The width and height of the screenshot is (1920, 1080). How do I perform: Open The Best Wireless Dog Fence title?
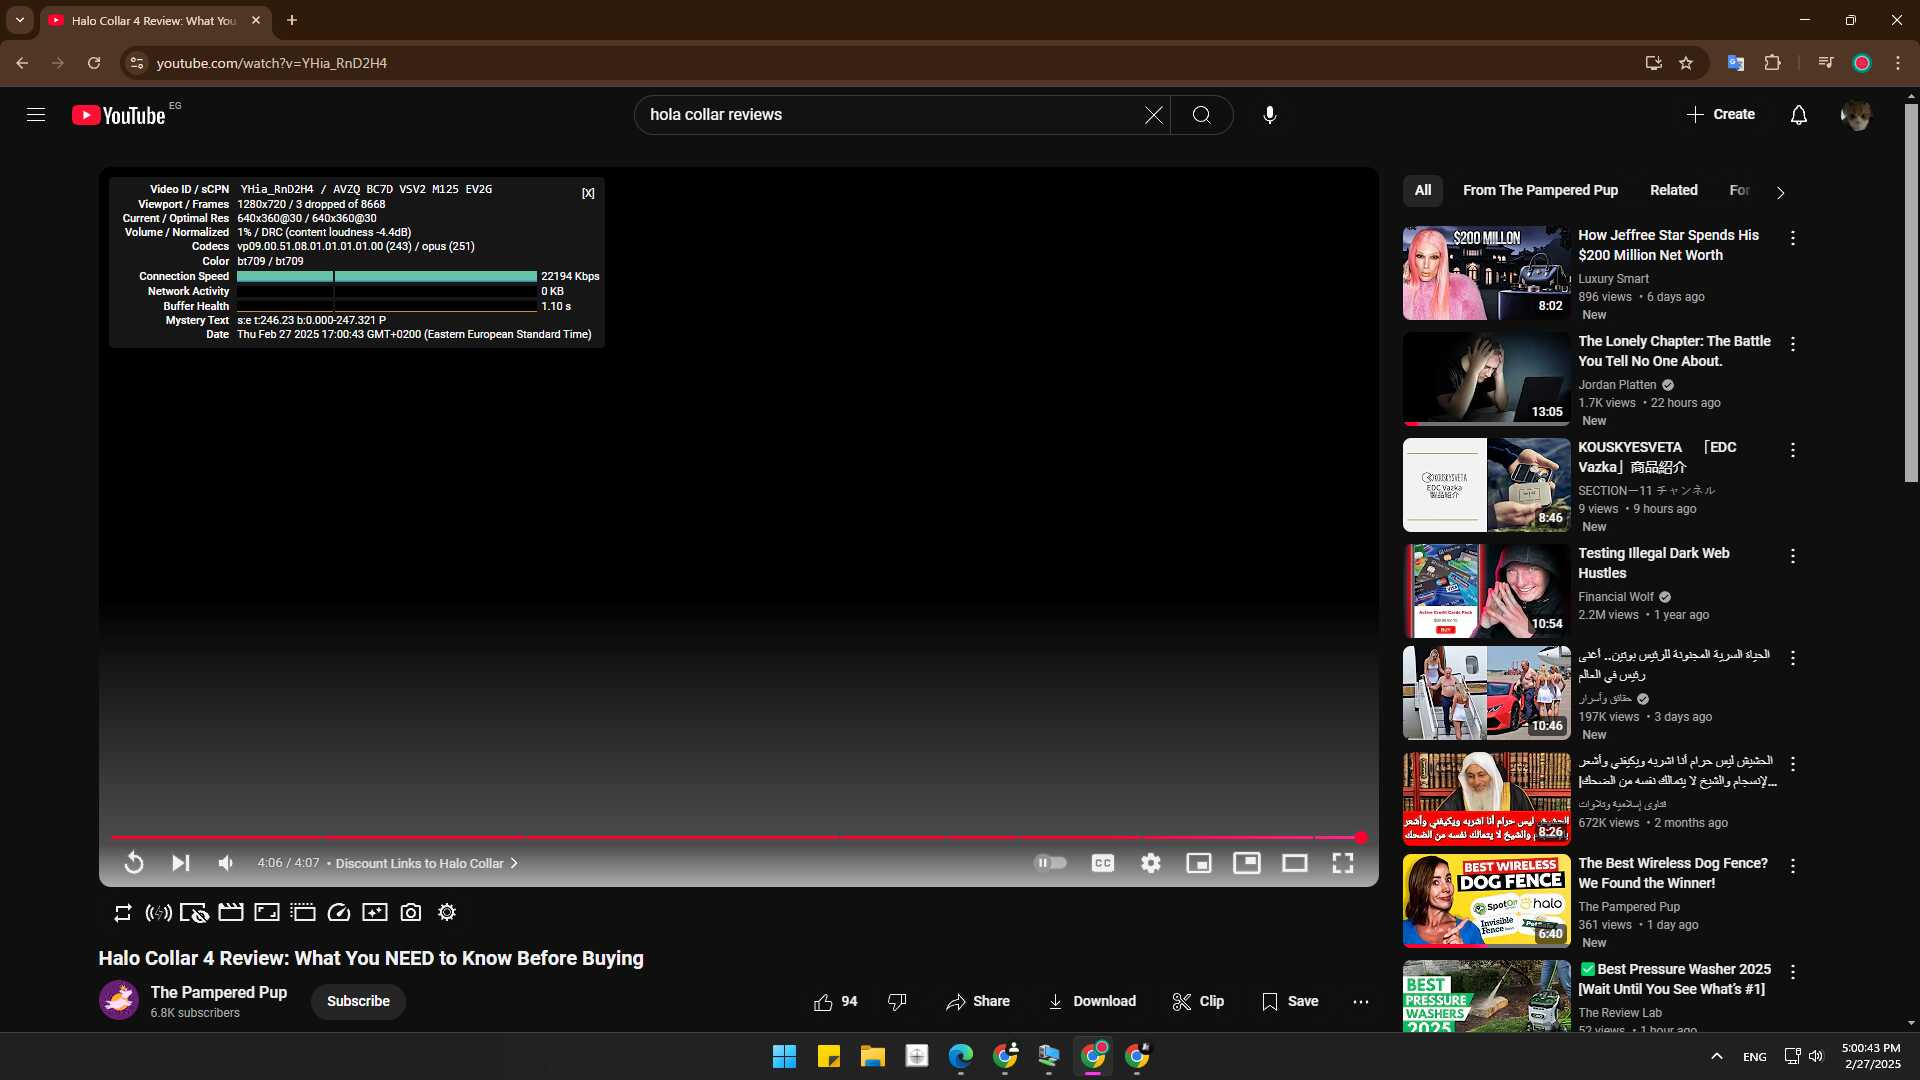(1673, 873)
